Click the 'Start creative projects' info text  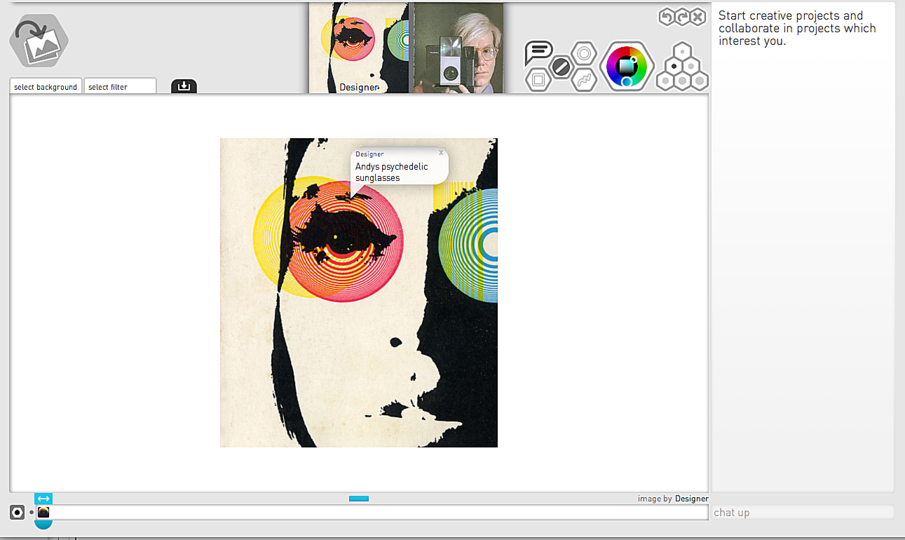coord(796,28)
